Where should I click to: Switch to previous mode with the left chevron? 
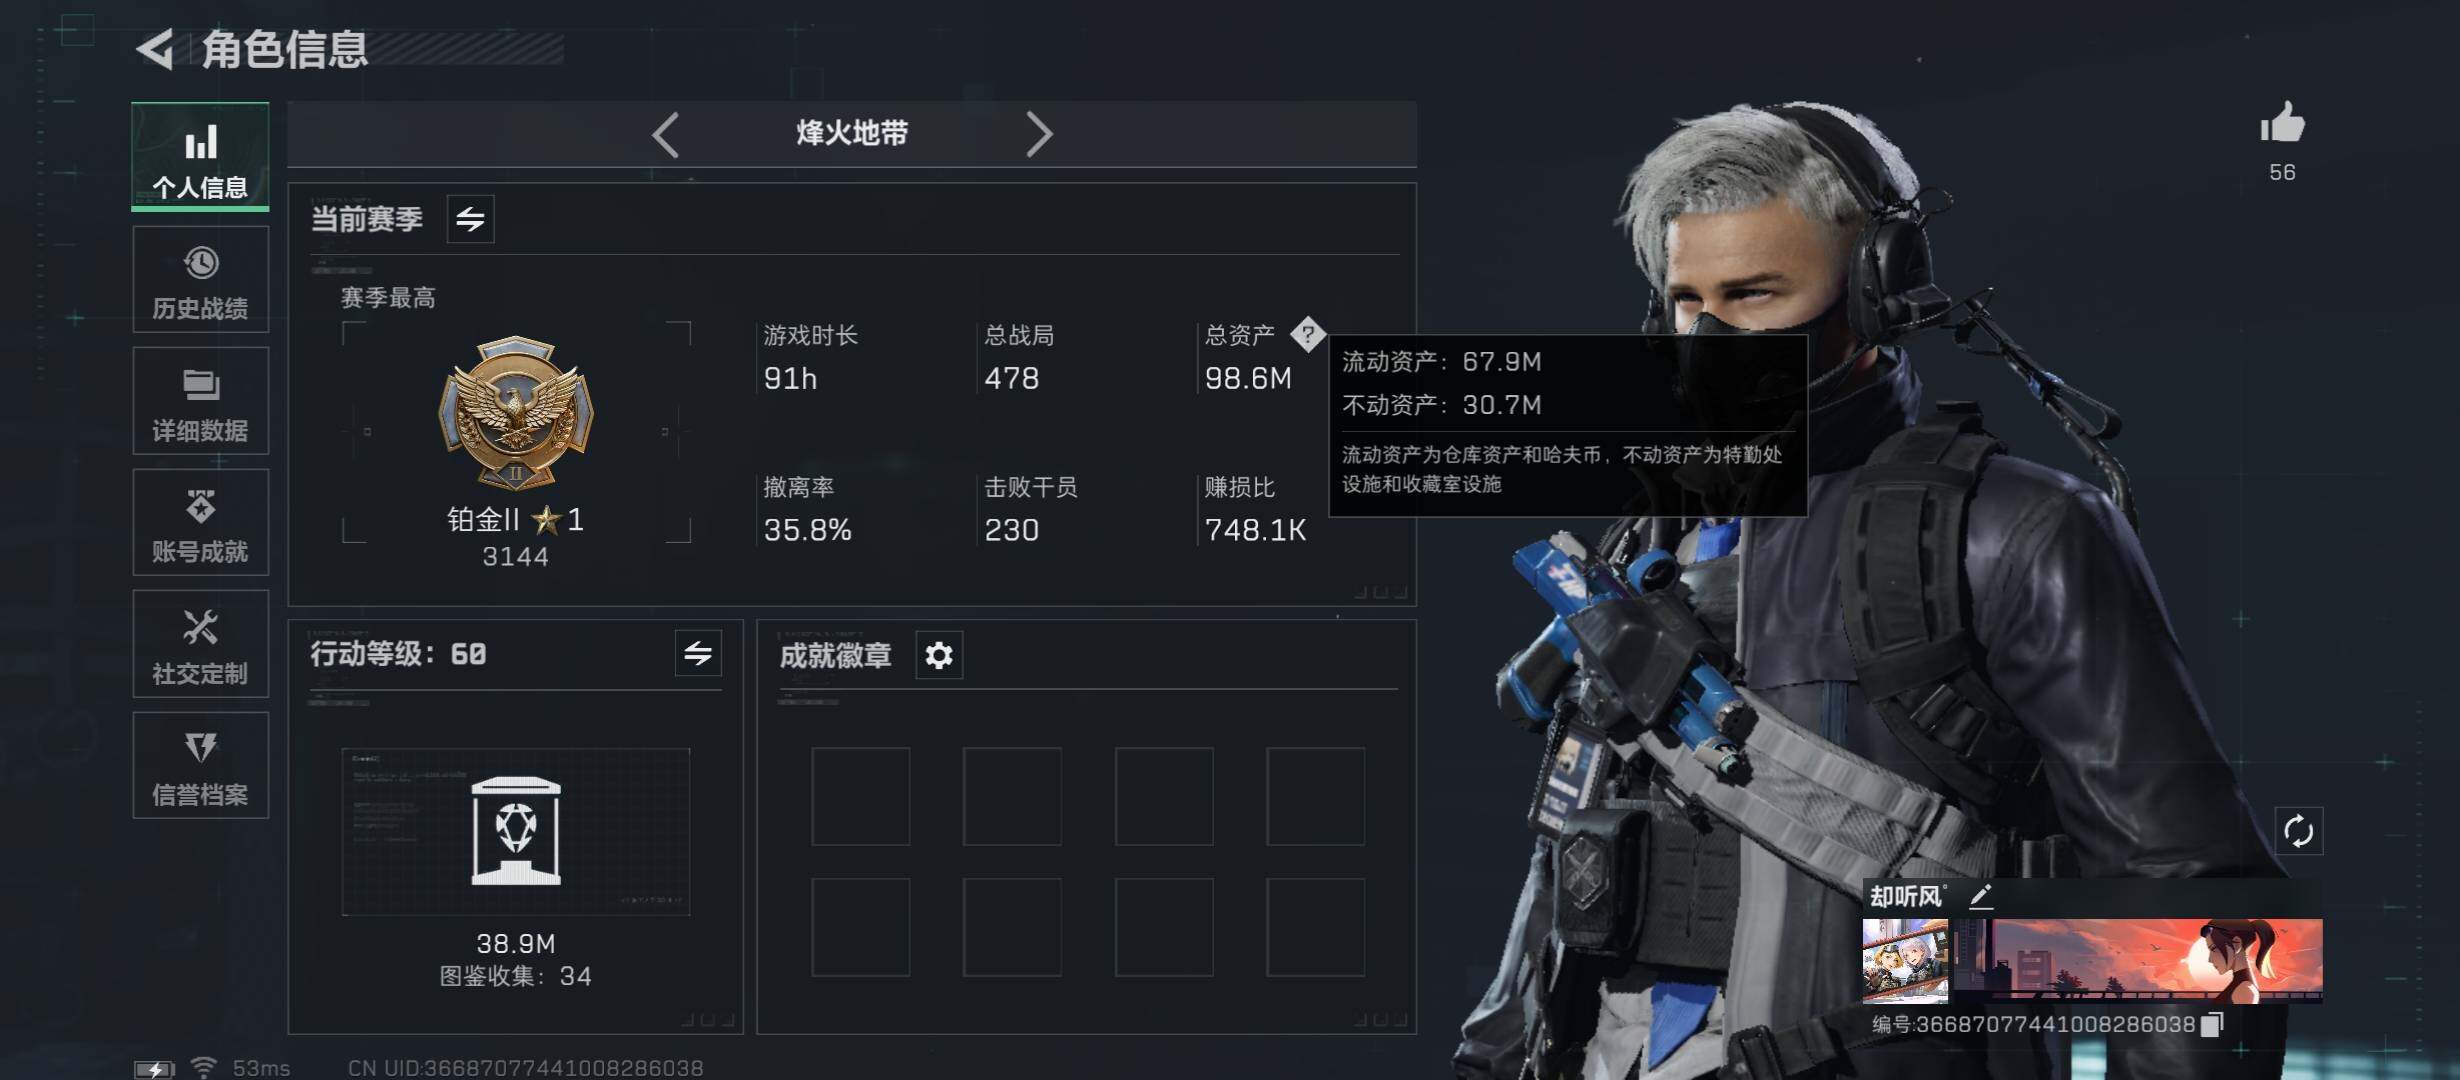pyautogui.click(x=666, y=134)
